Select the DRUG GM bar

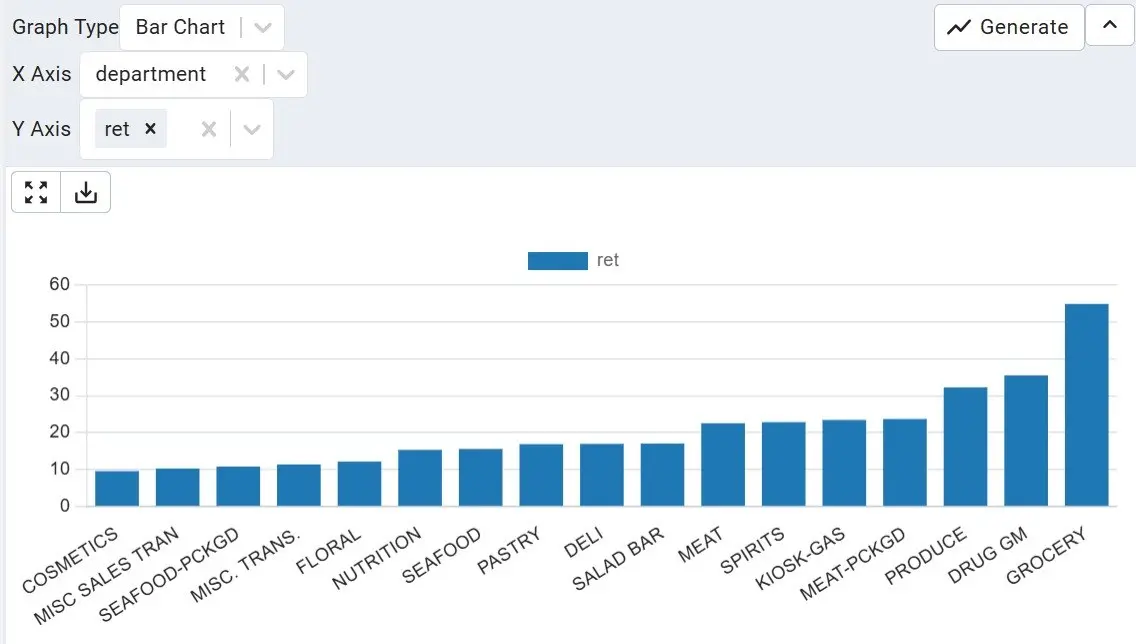pos(1025,441)
